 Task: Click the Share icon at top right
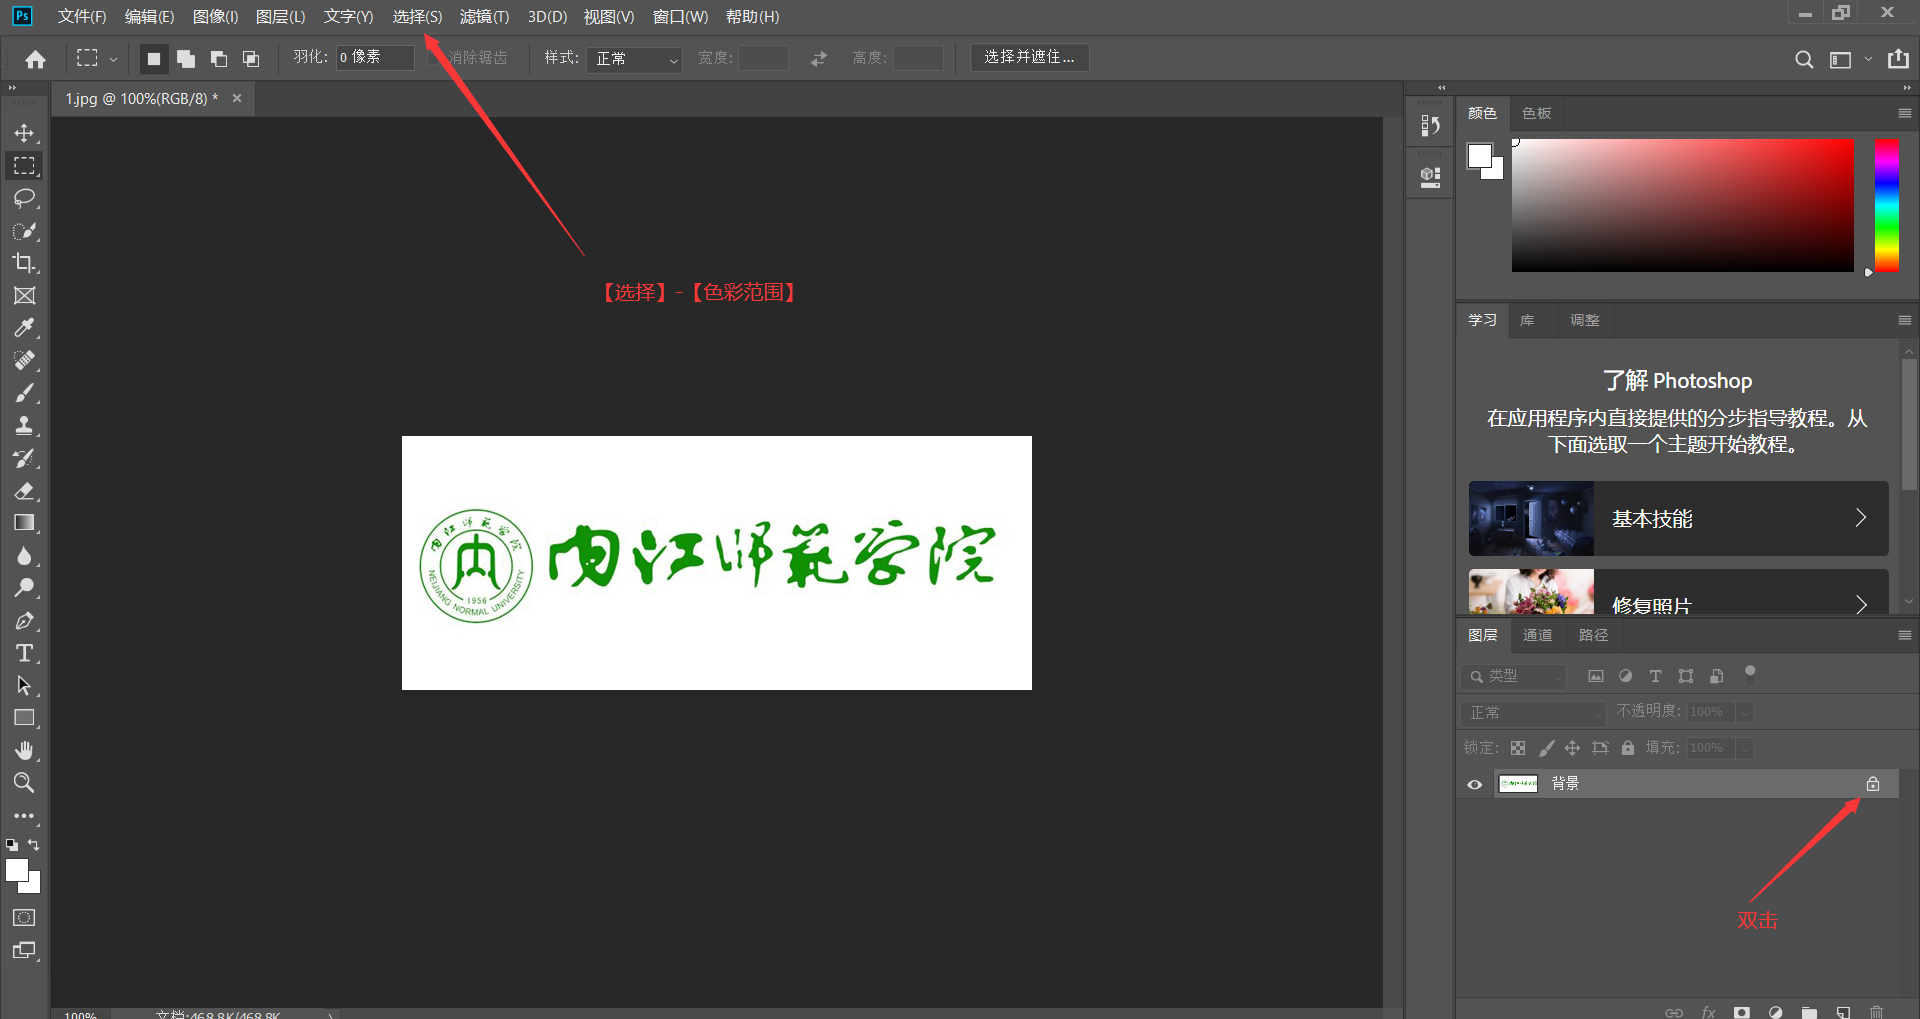[1898, 59]
